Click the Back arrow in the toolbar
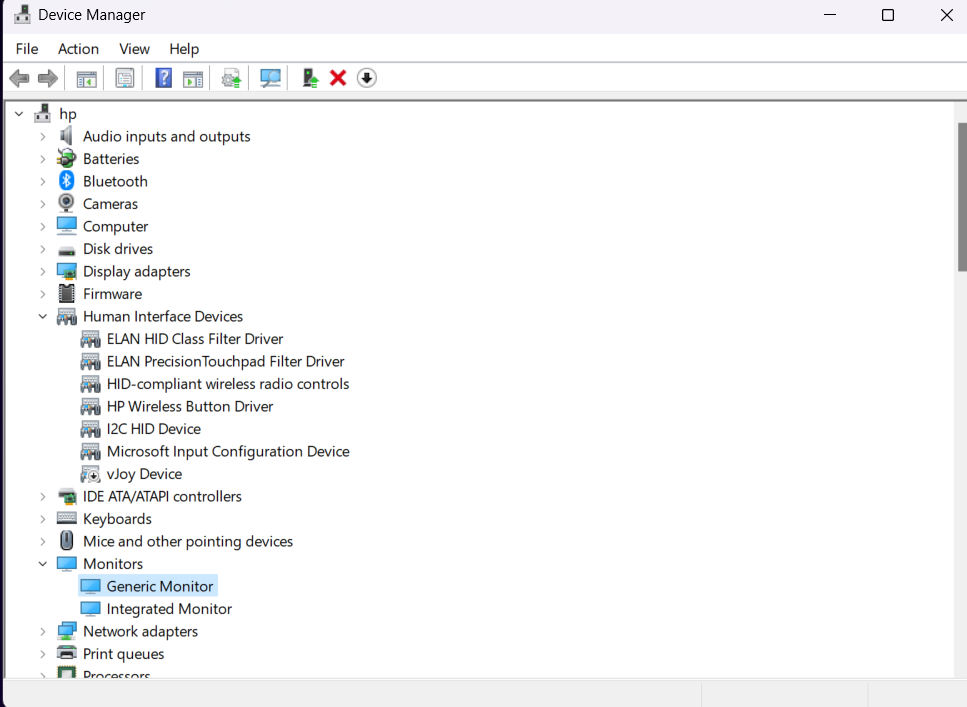 [18, 78]
